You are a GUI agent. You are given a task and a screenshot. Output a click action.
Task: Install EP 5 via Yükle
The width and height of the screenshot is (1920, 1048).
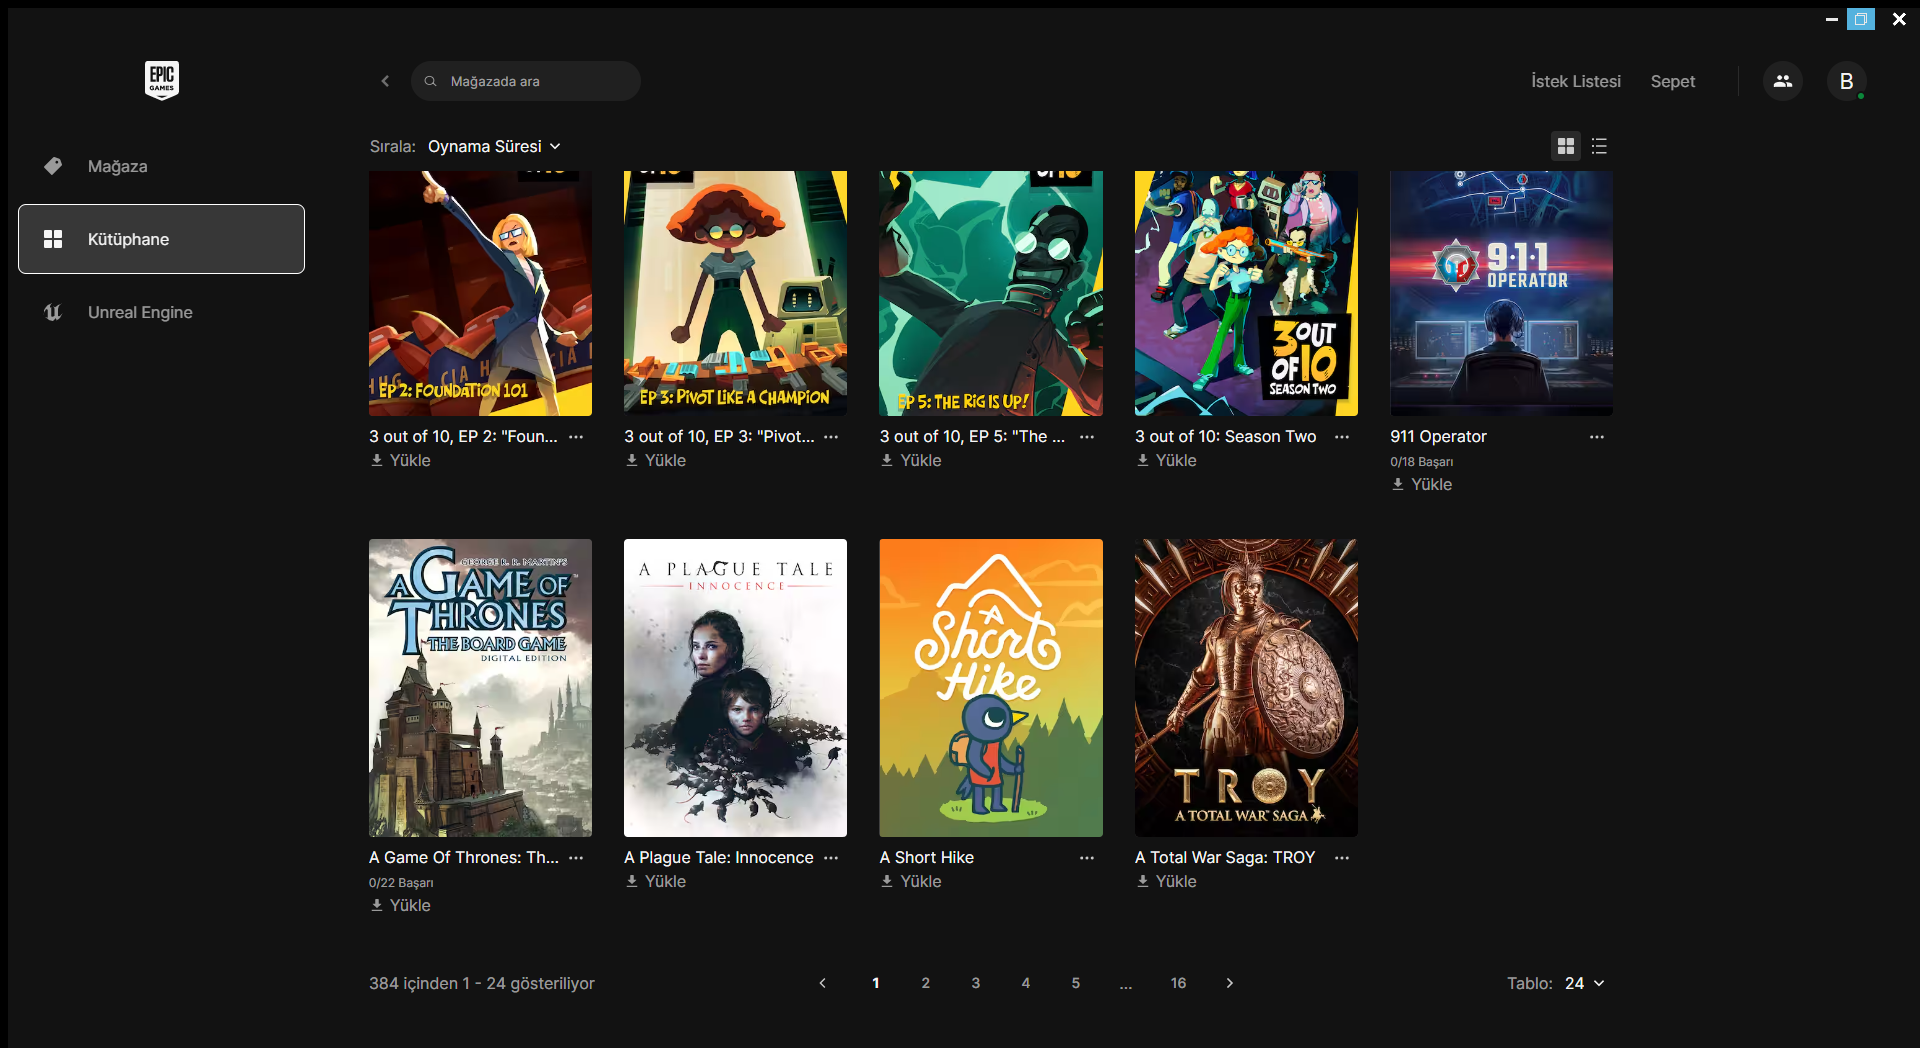click(x=911, y=460)
